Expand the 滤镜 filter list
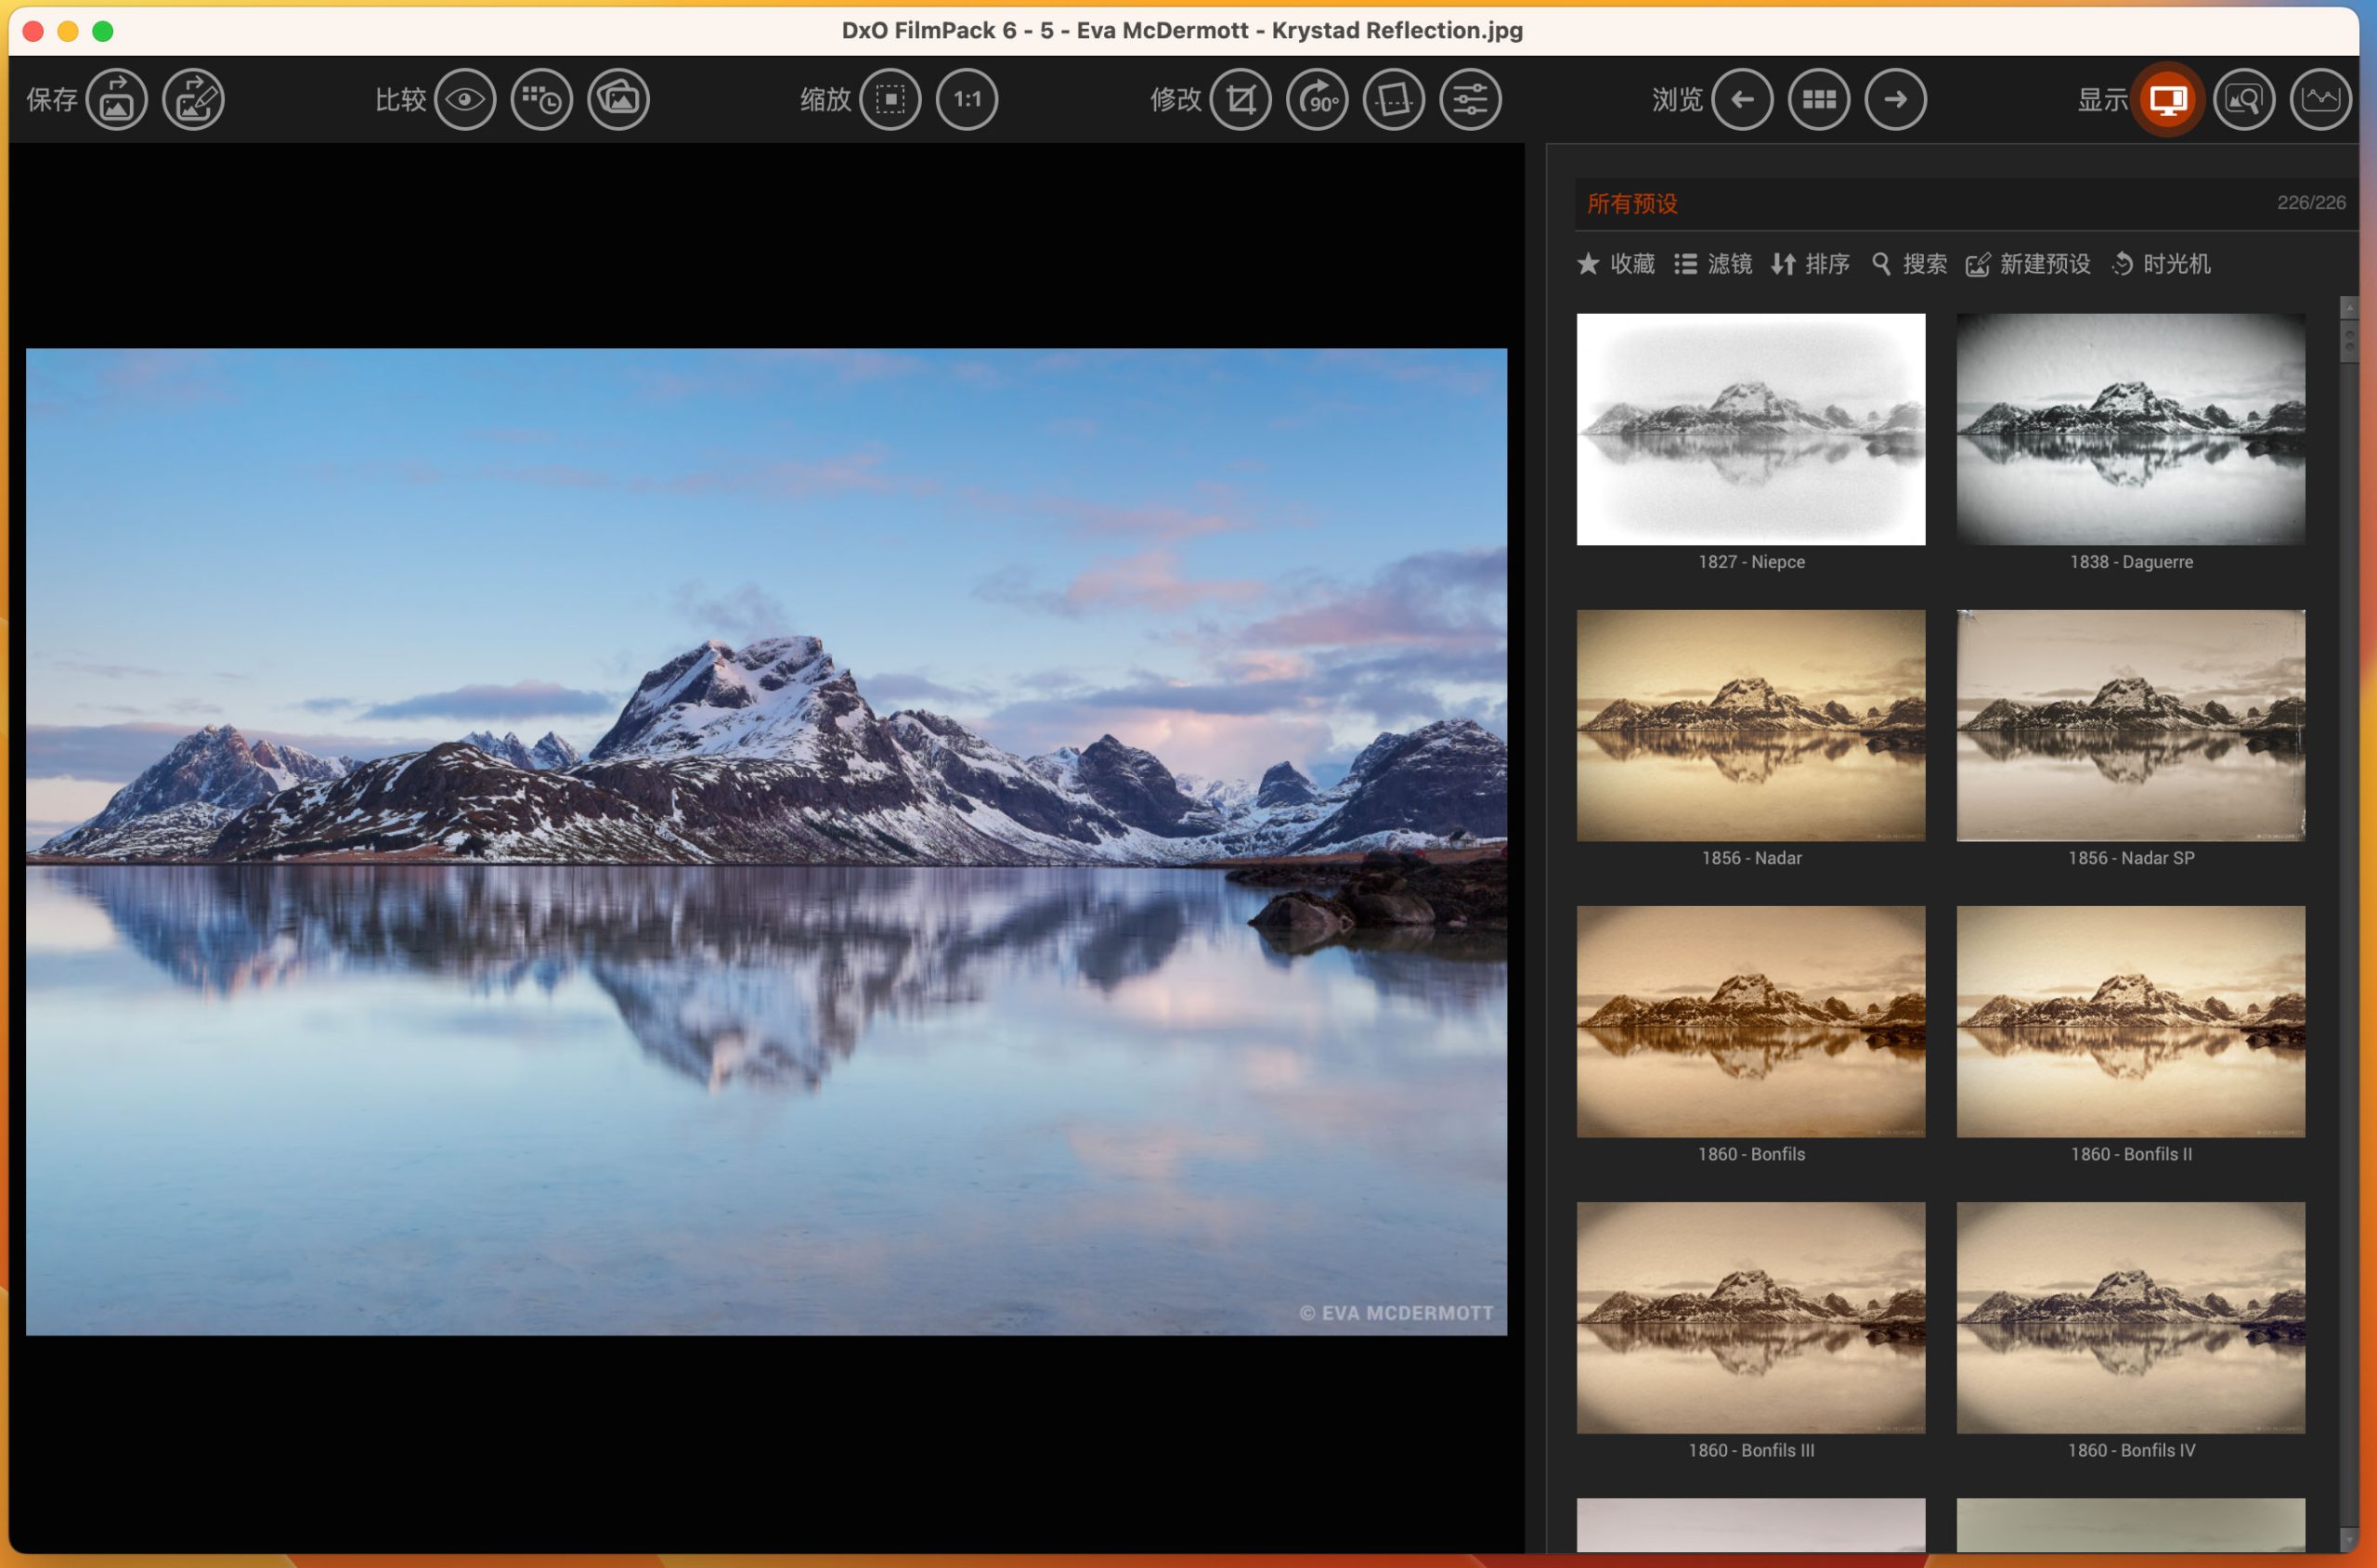Image resolution: width=2377 pixels, height=1568 pixels. tap(1713, 264)
